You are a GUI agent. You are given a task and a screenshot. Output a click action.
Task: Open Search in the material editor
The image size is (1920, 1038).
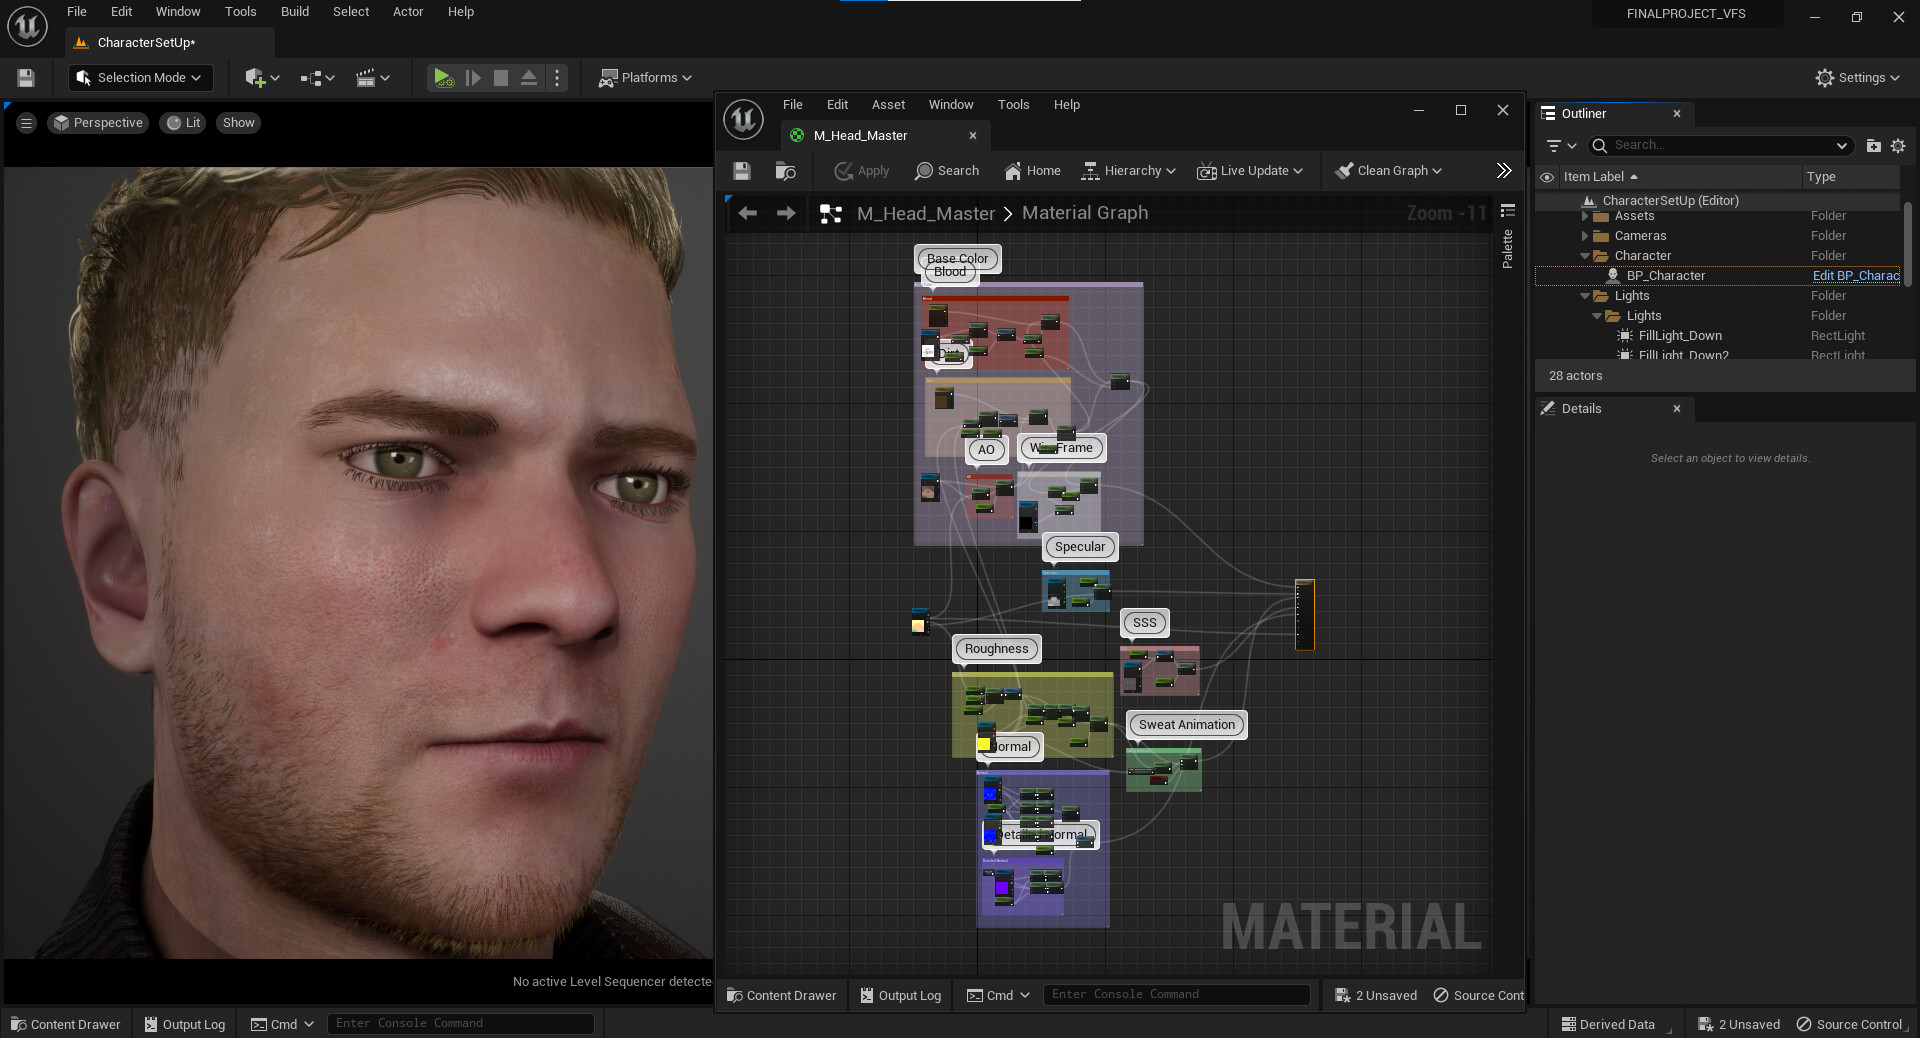(946, 171)
